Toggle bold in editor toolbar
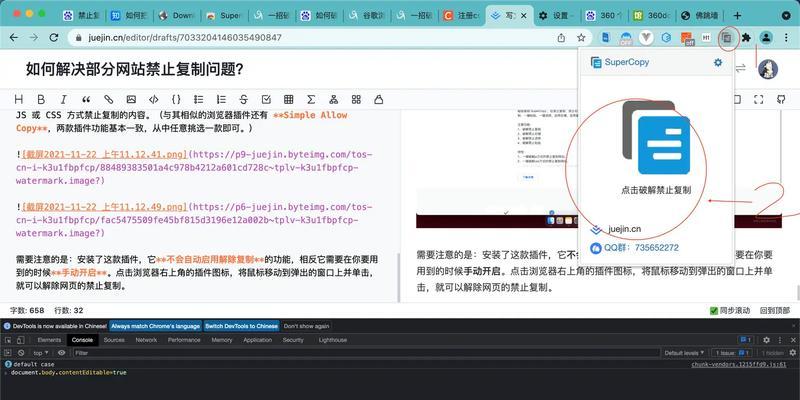800x400 pixels. tap(41, 99)
